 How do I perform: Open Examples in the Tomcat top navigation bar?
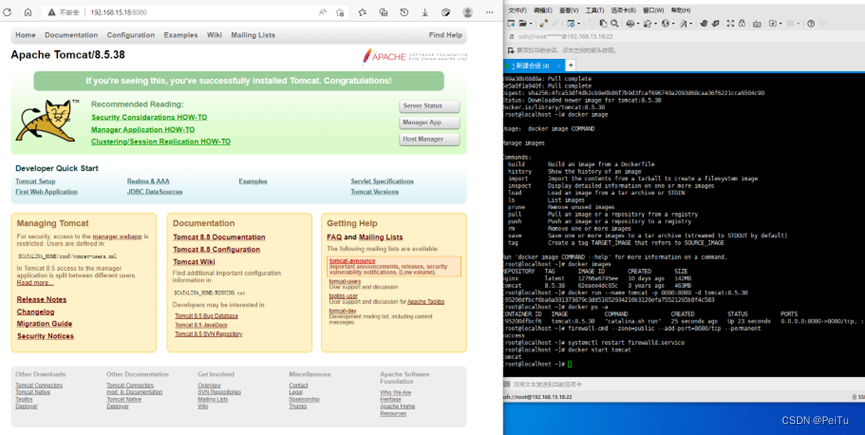pos(180,35)
